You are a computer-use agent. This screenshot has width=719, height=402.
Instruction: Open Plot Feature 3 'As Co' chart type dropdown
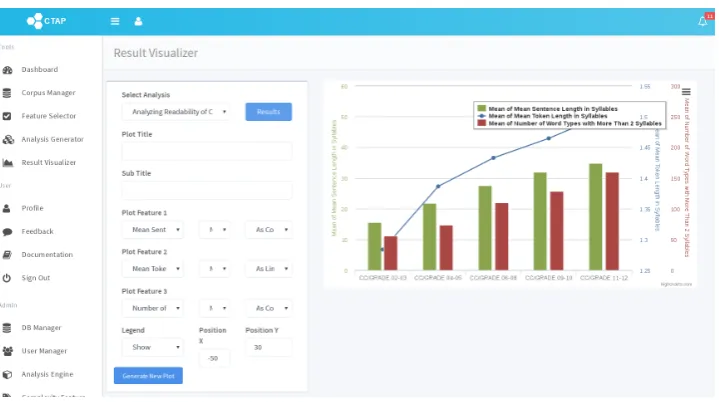(269, 308)
